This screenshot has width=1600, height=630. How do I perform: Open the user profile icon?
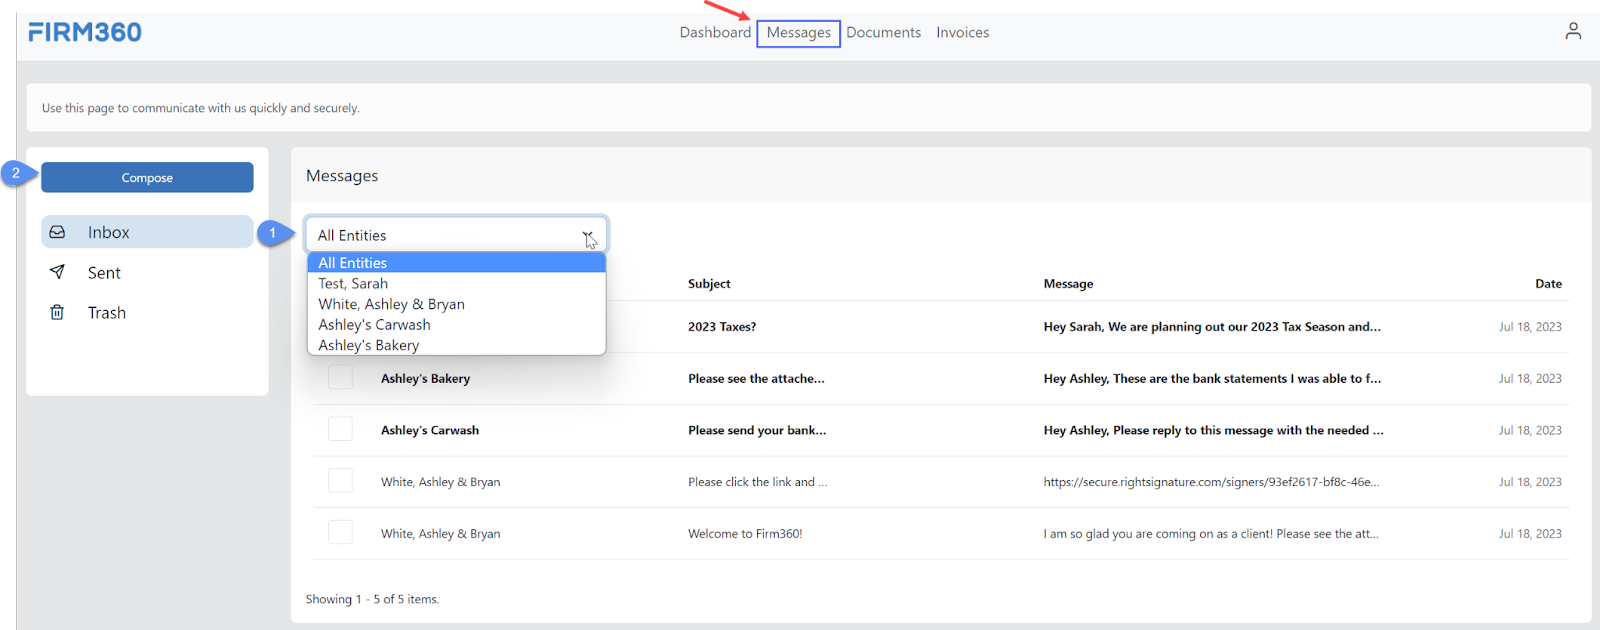[x=1573, y=31]
